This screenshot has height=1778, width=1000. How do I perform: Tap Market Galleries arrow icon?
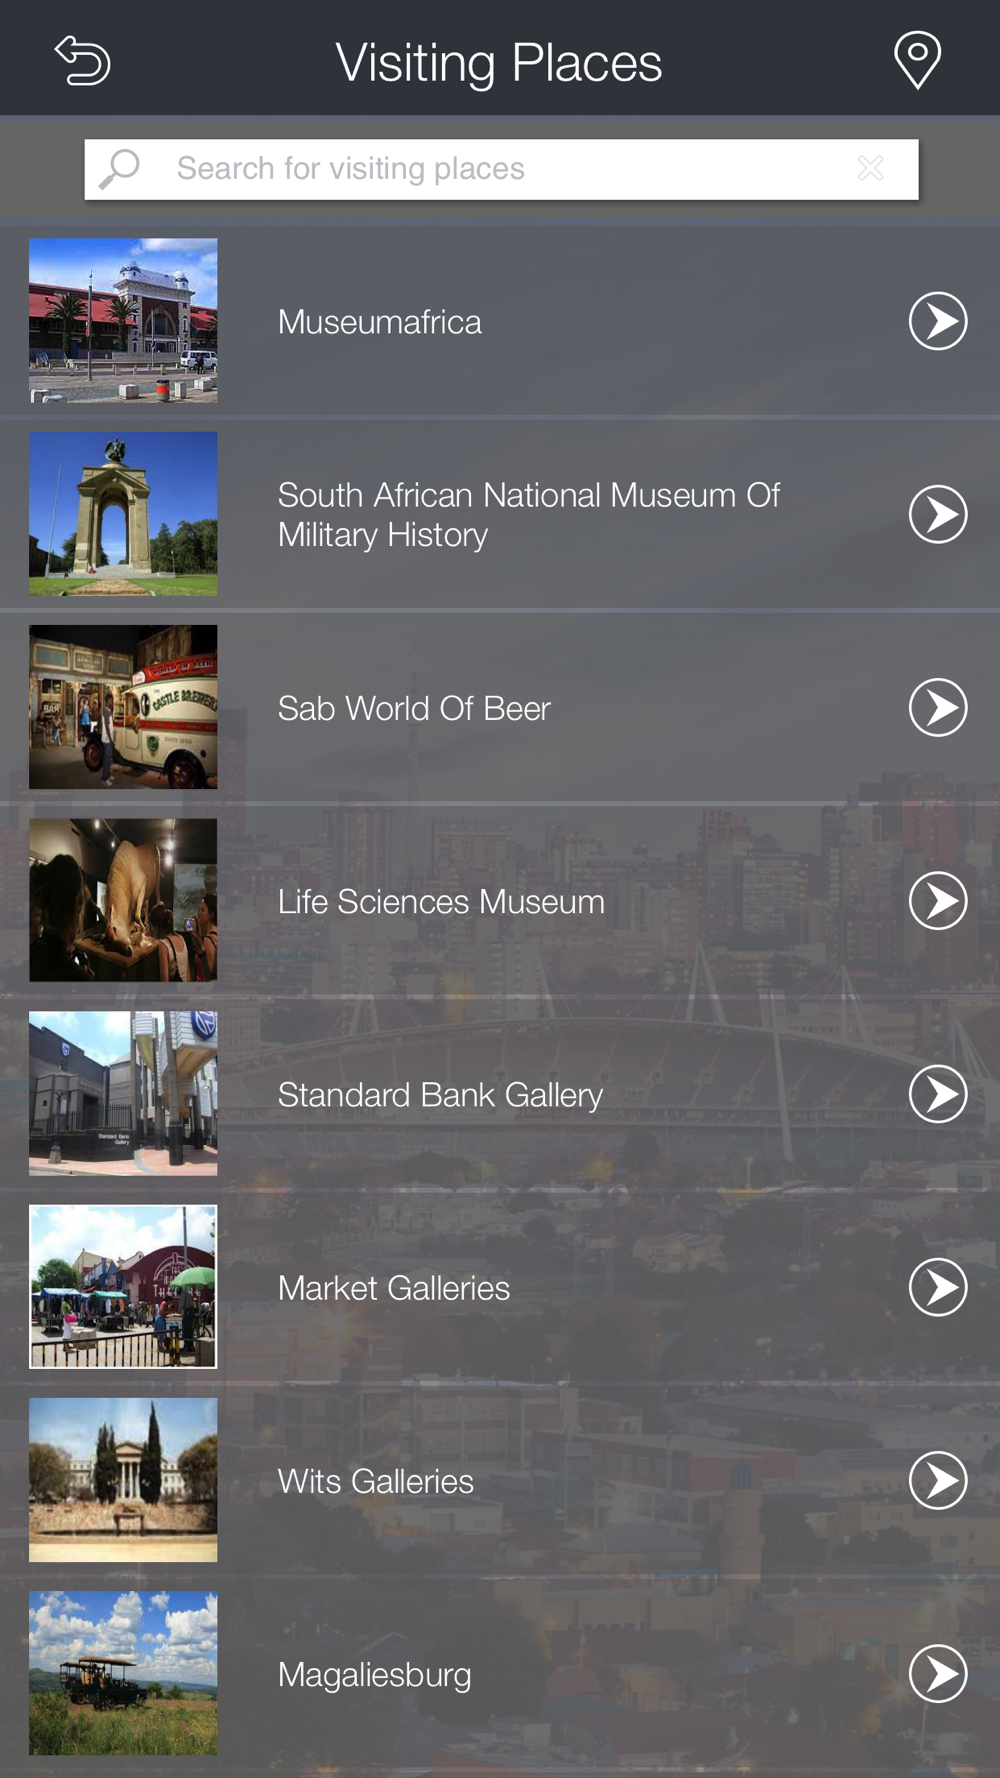937,1287
